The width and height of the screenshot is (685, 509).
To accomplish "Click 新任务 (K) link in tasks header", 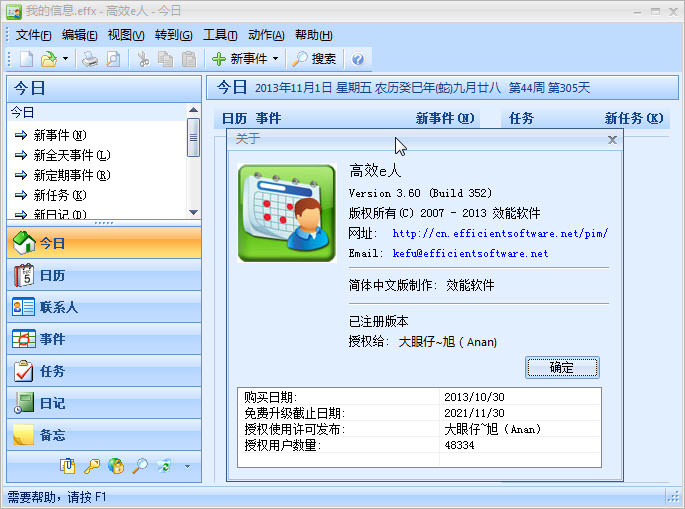I will 634,118.
